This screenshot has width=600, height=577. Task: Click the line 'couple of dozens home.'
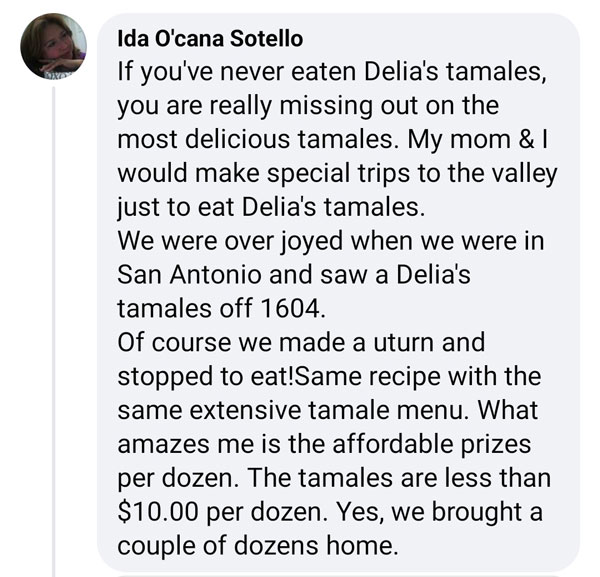coord(258,546)
